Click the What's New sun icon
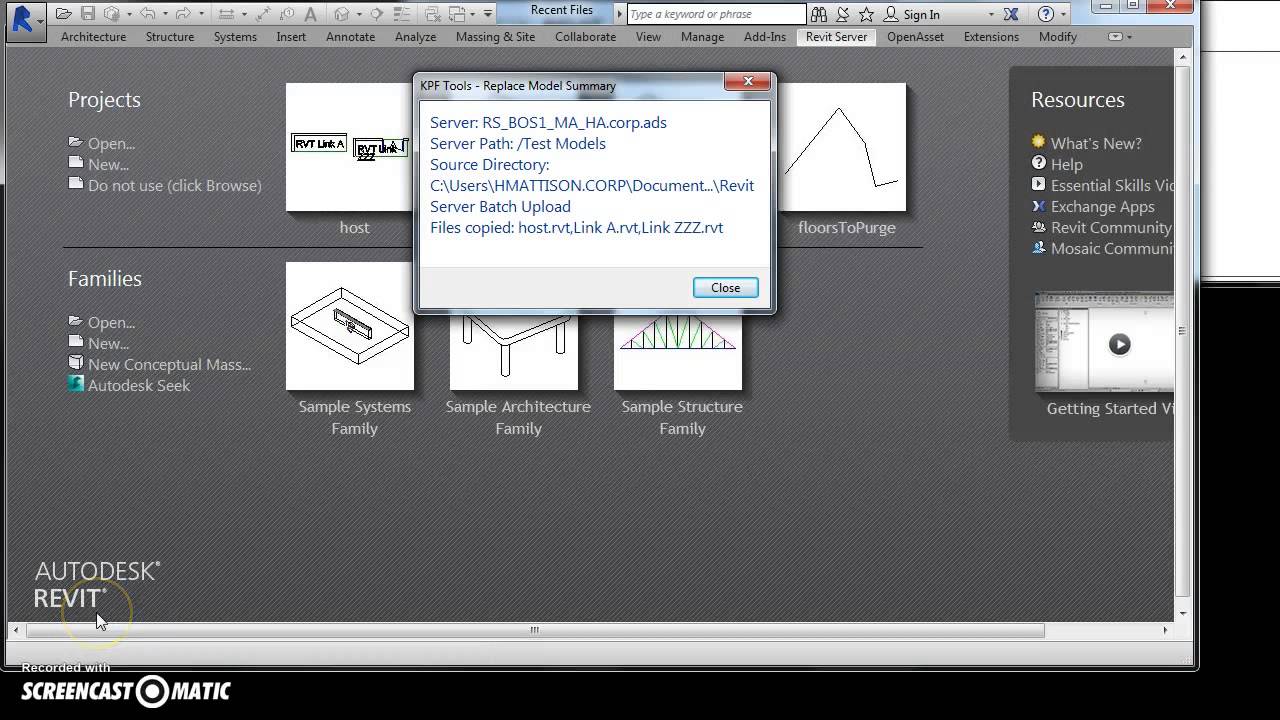 pyautogui.click(x=1038, y=142)
